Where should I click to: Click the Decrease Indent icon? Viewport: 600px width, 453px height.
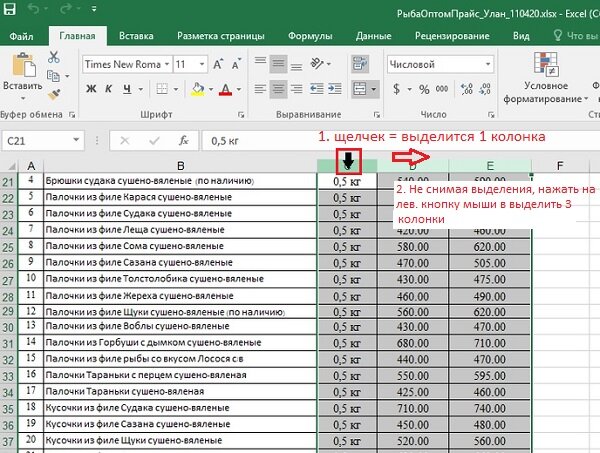point(316,89)
